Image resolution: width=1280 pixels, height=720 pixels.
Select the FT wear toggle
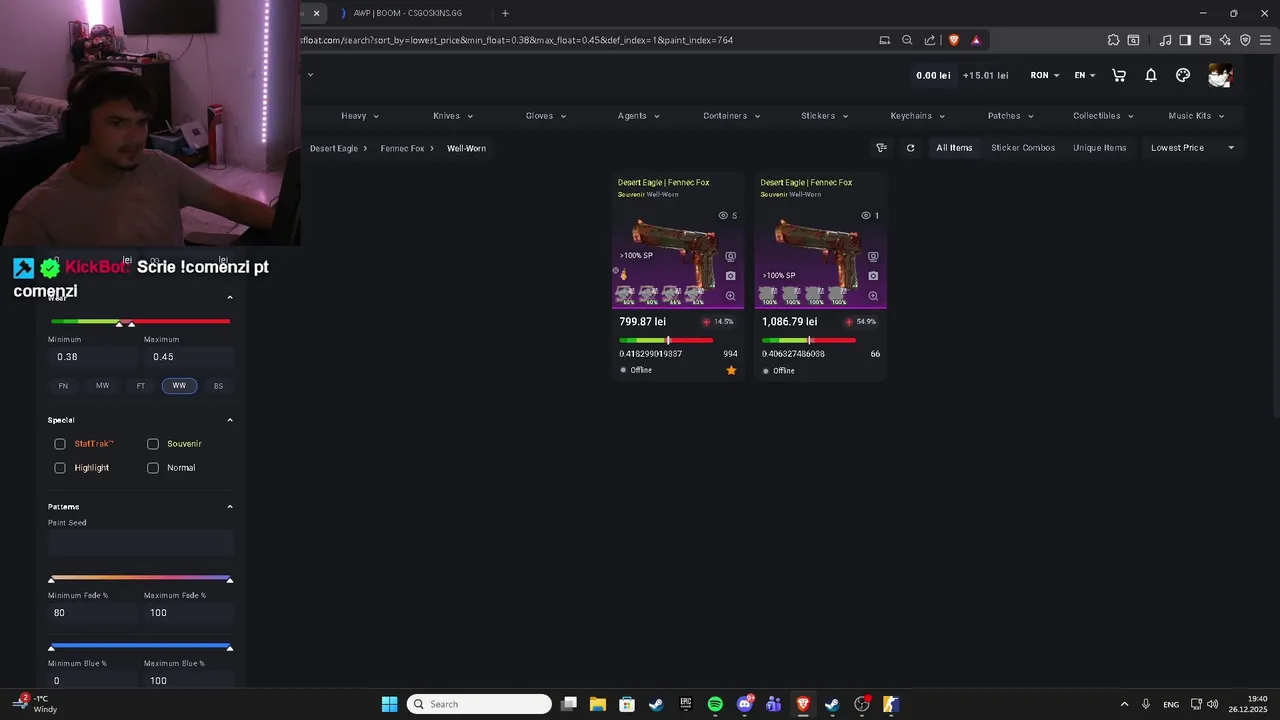(x=141, y=386)
